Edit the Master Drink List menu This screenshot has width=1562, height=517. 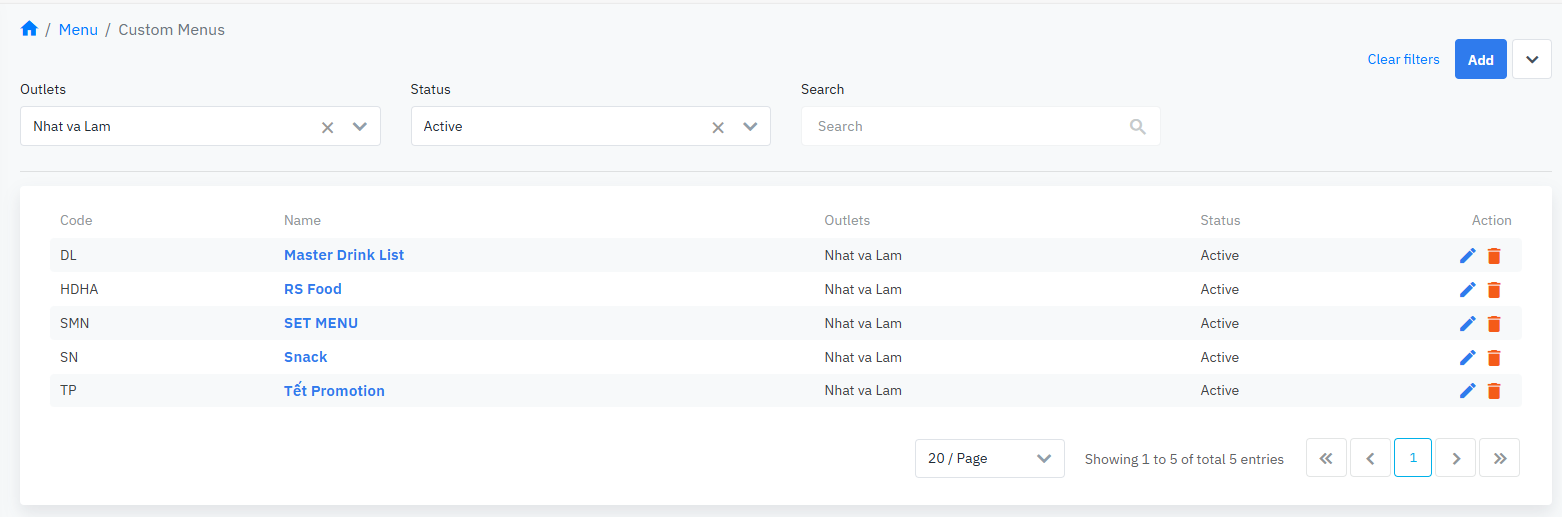point(1467,256)
